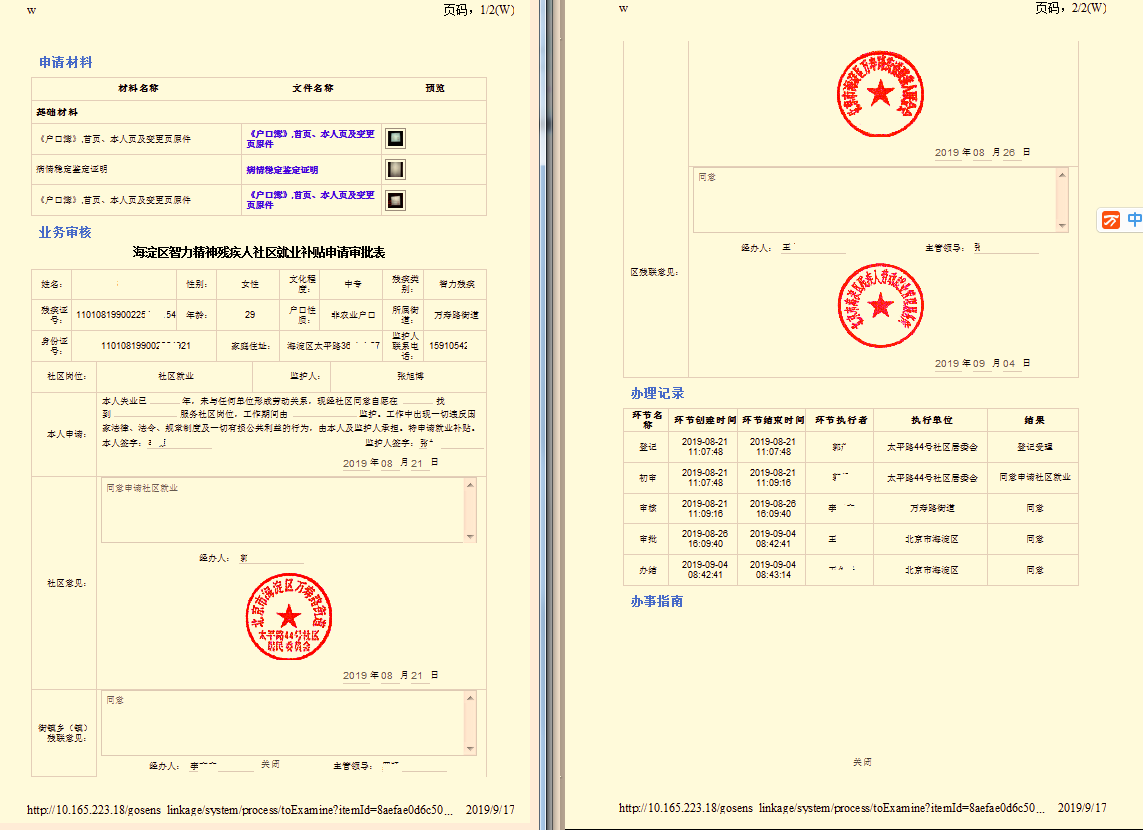
Task: Click the red stamp in 区残联意见 section
Action: pos(881,306)
